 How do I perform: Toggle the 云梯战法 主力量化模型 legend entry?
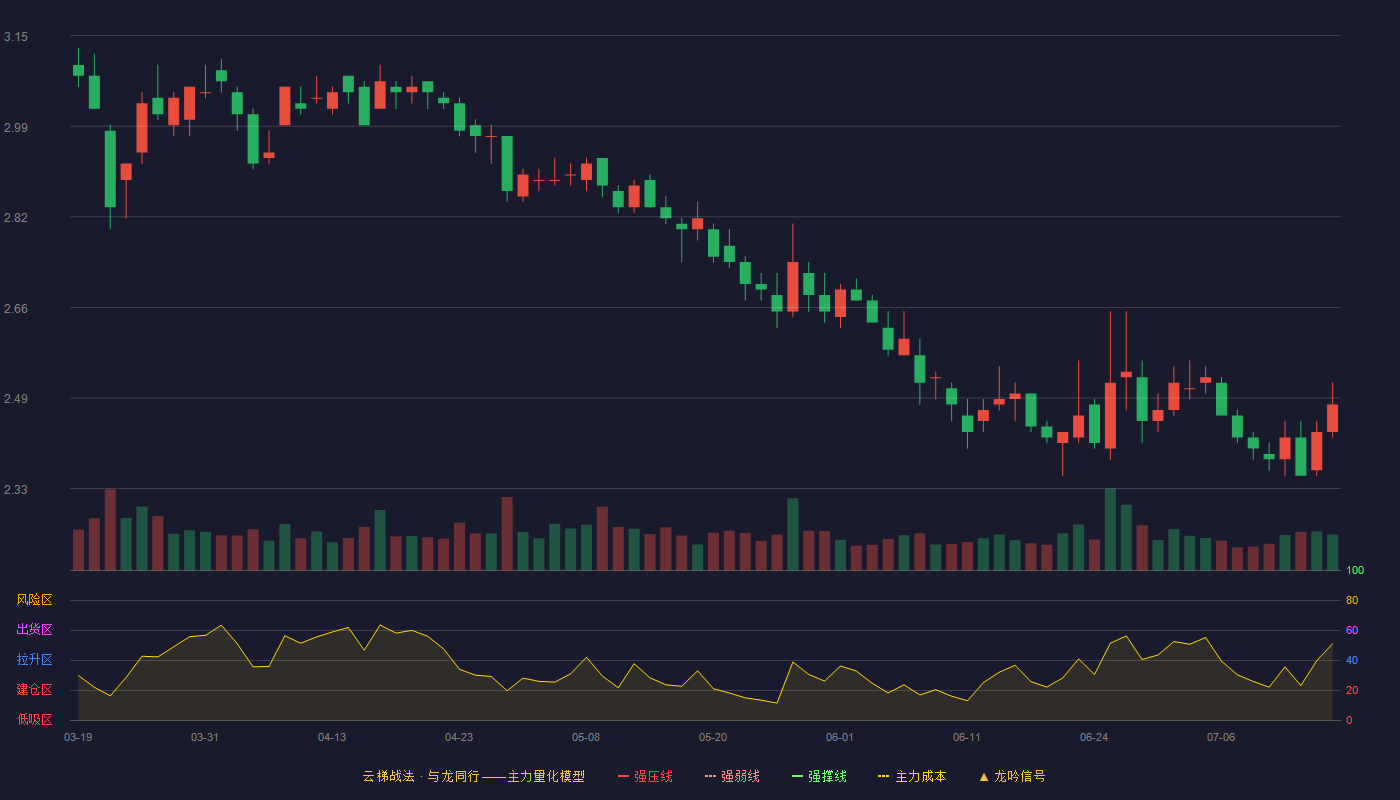pos(474,776)
